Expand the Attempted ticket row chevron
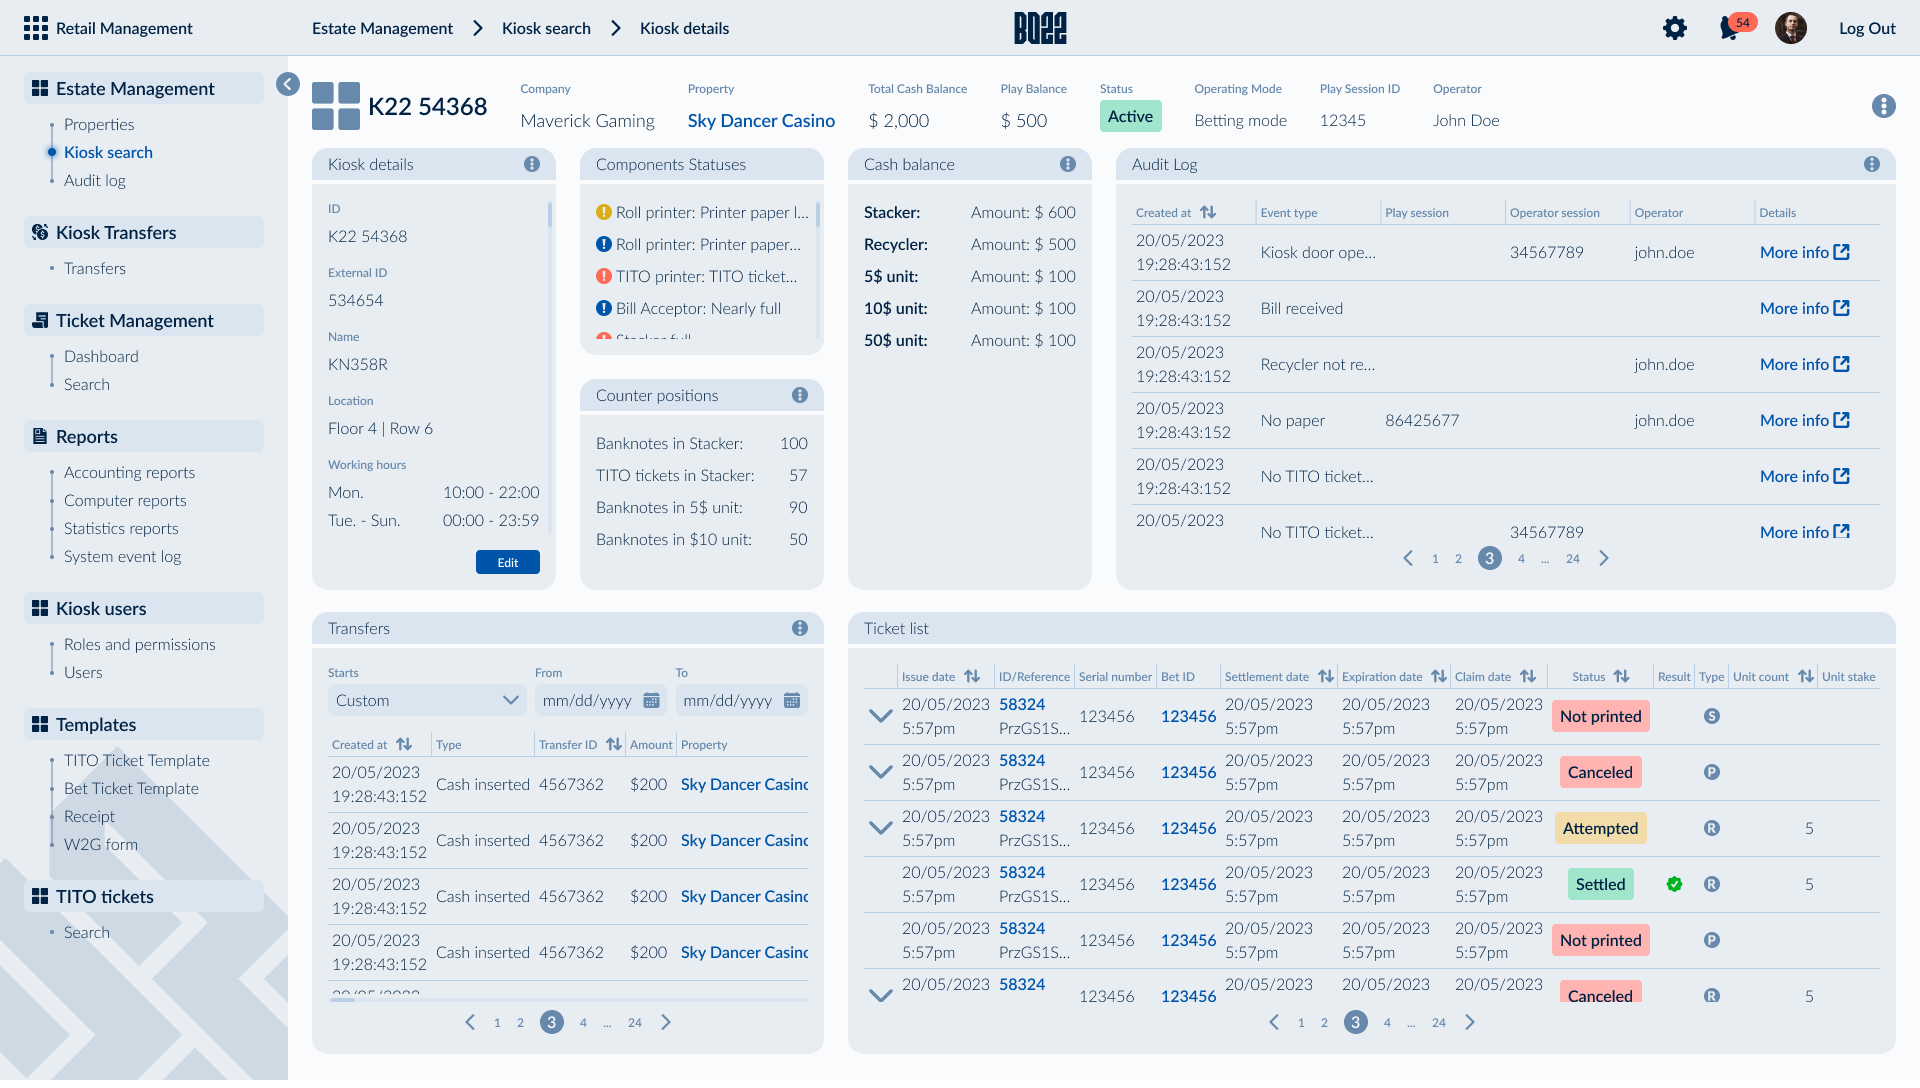 click(881, 828)
